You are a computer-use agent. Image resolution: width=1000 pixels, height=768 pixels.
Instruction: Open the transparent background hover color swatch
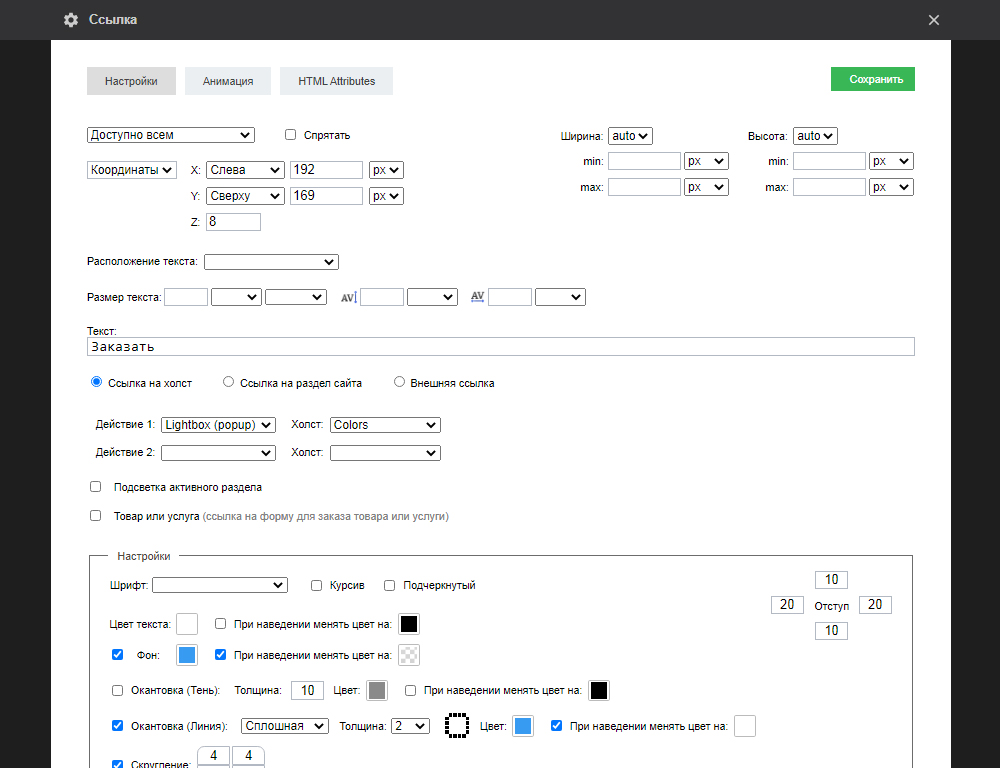409,655
